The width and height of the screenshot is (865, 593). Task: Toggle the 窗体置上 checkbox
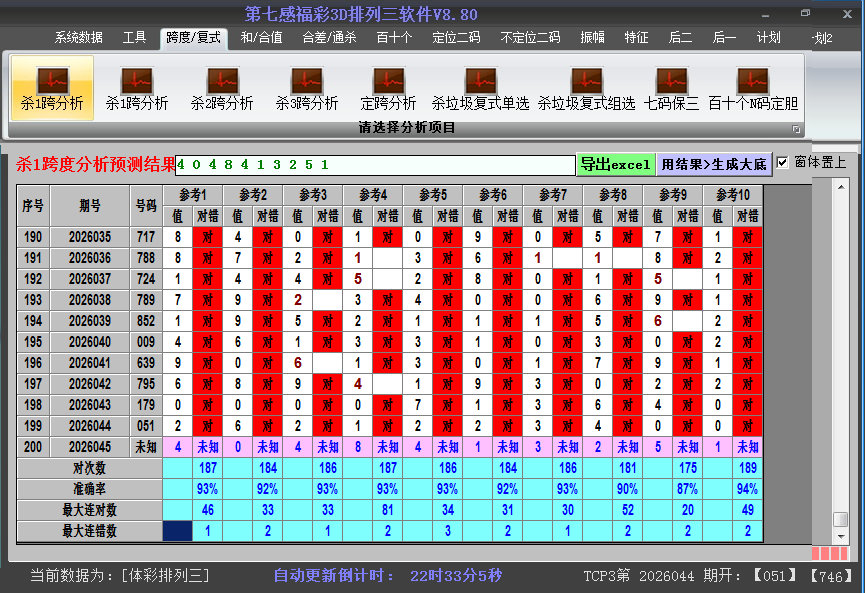click(x=783, y=162)
